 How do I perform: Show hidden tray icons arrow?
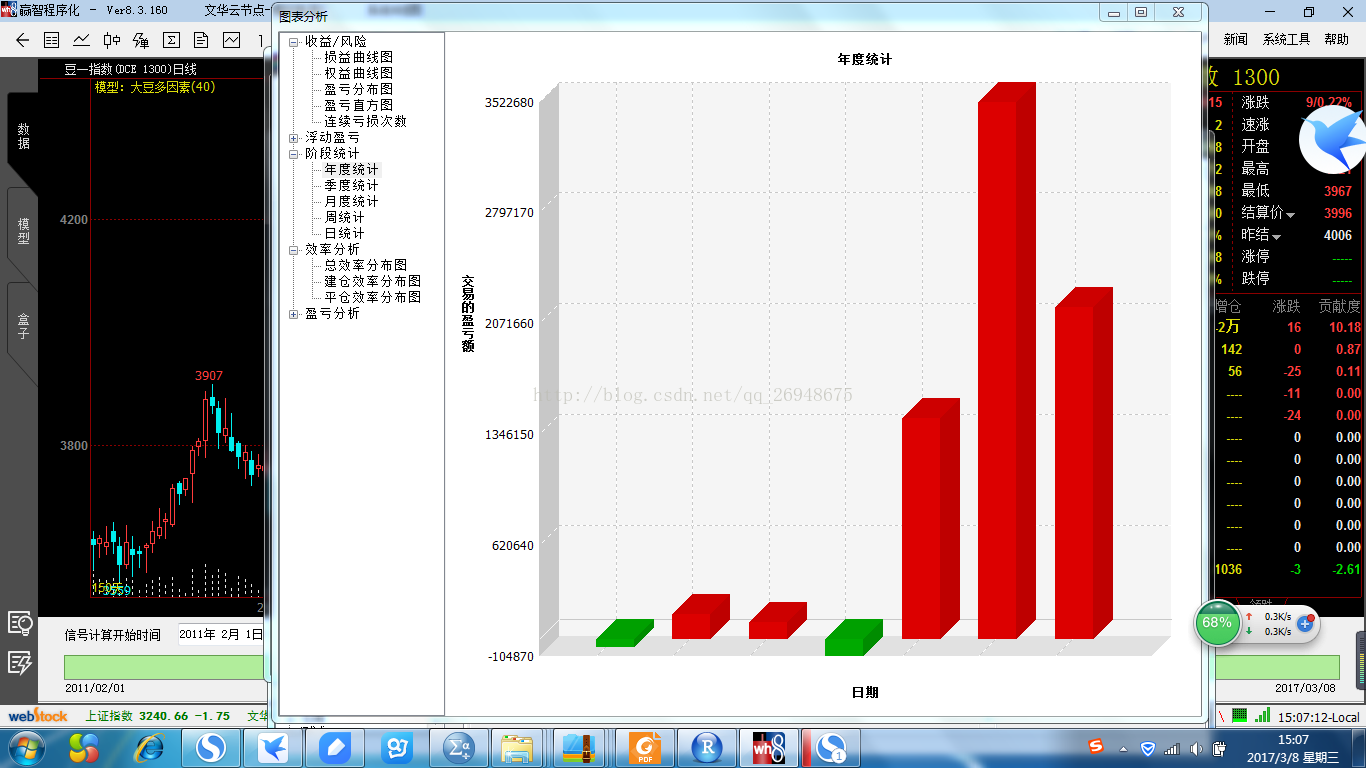pyautogui.click(x=1123, y=749)
